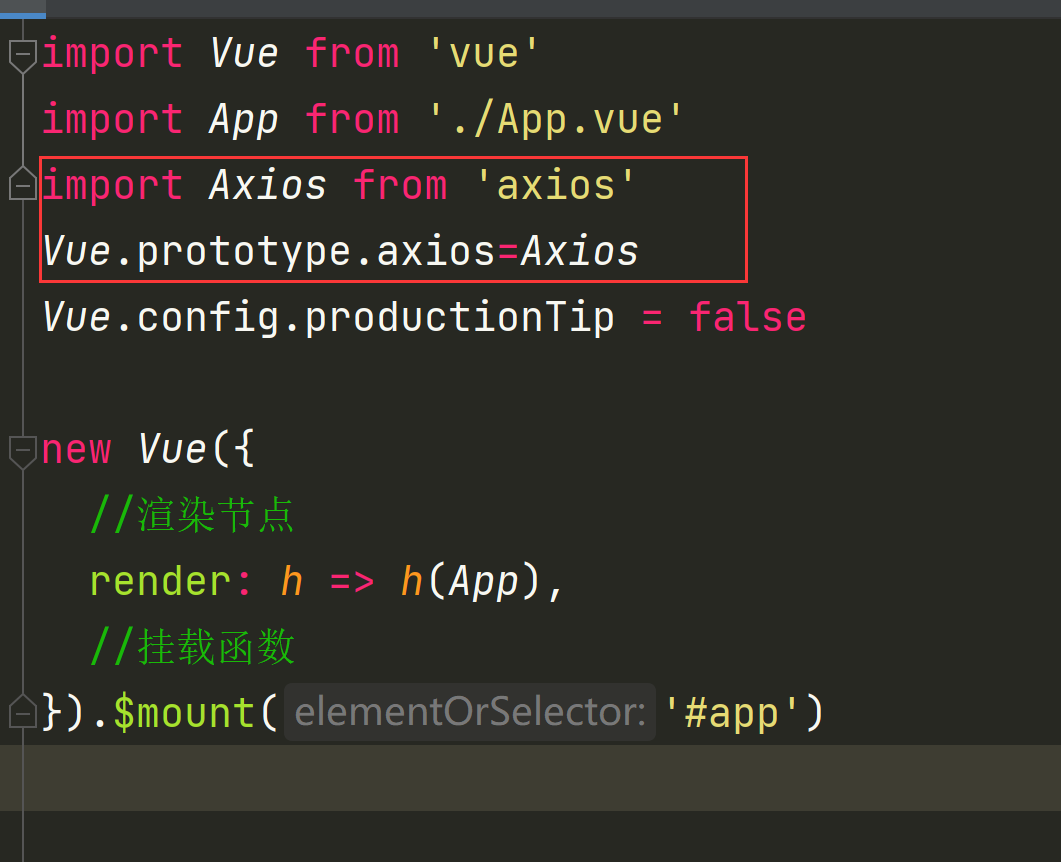Screen dimensions: 1061x862
Task: Collapse the new Vue block fold marker
Action: (22, 450)
